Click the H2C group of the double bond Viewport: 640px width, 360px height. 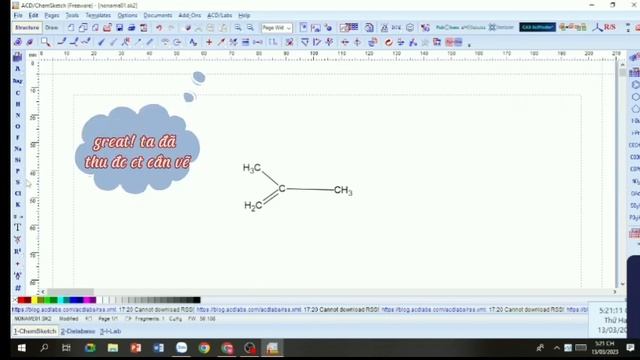pos(253,206)
